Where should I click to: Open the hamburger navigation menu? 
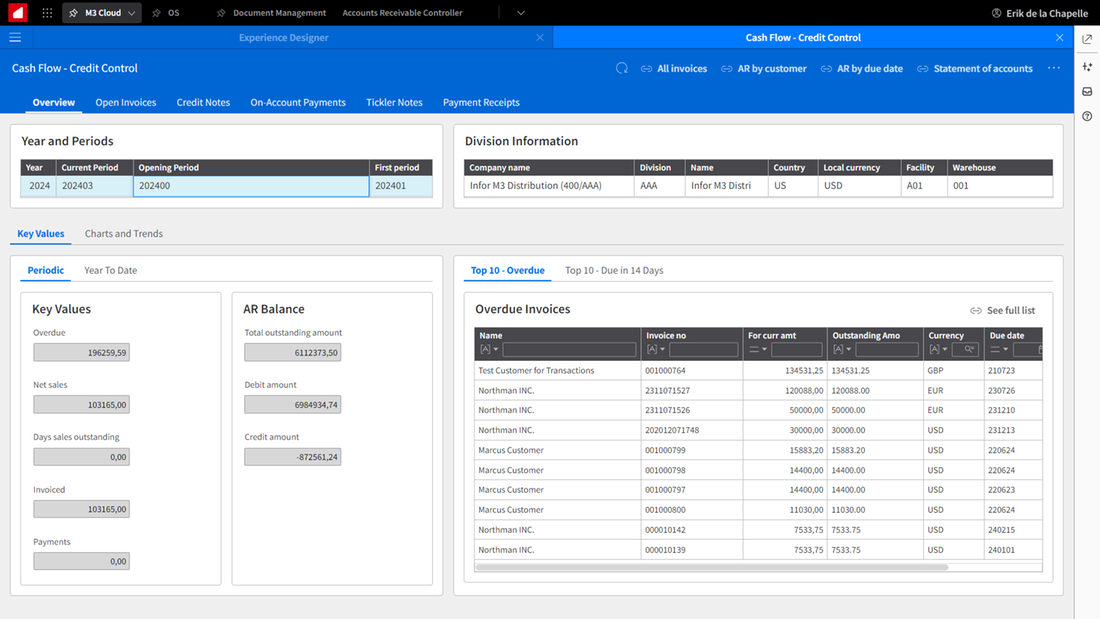click(15, 37)
